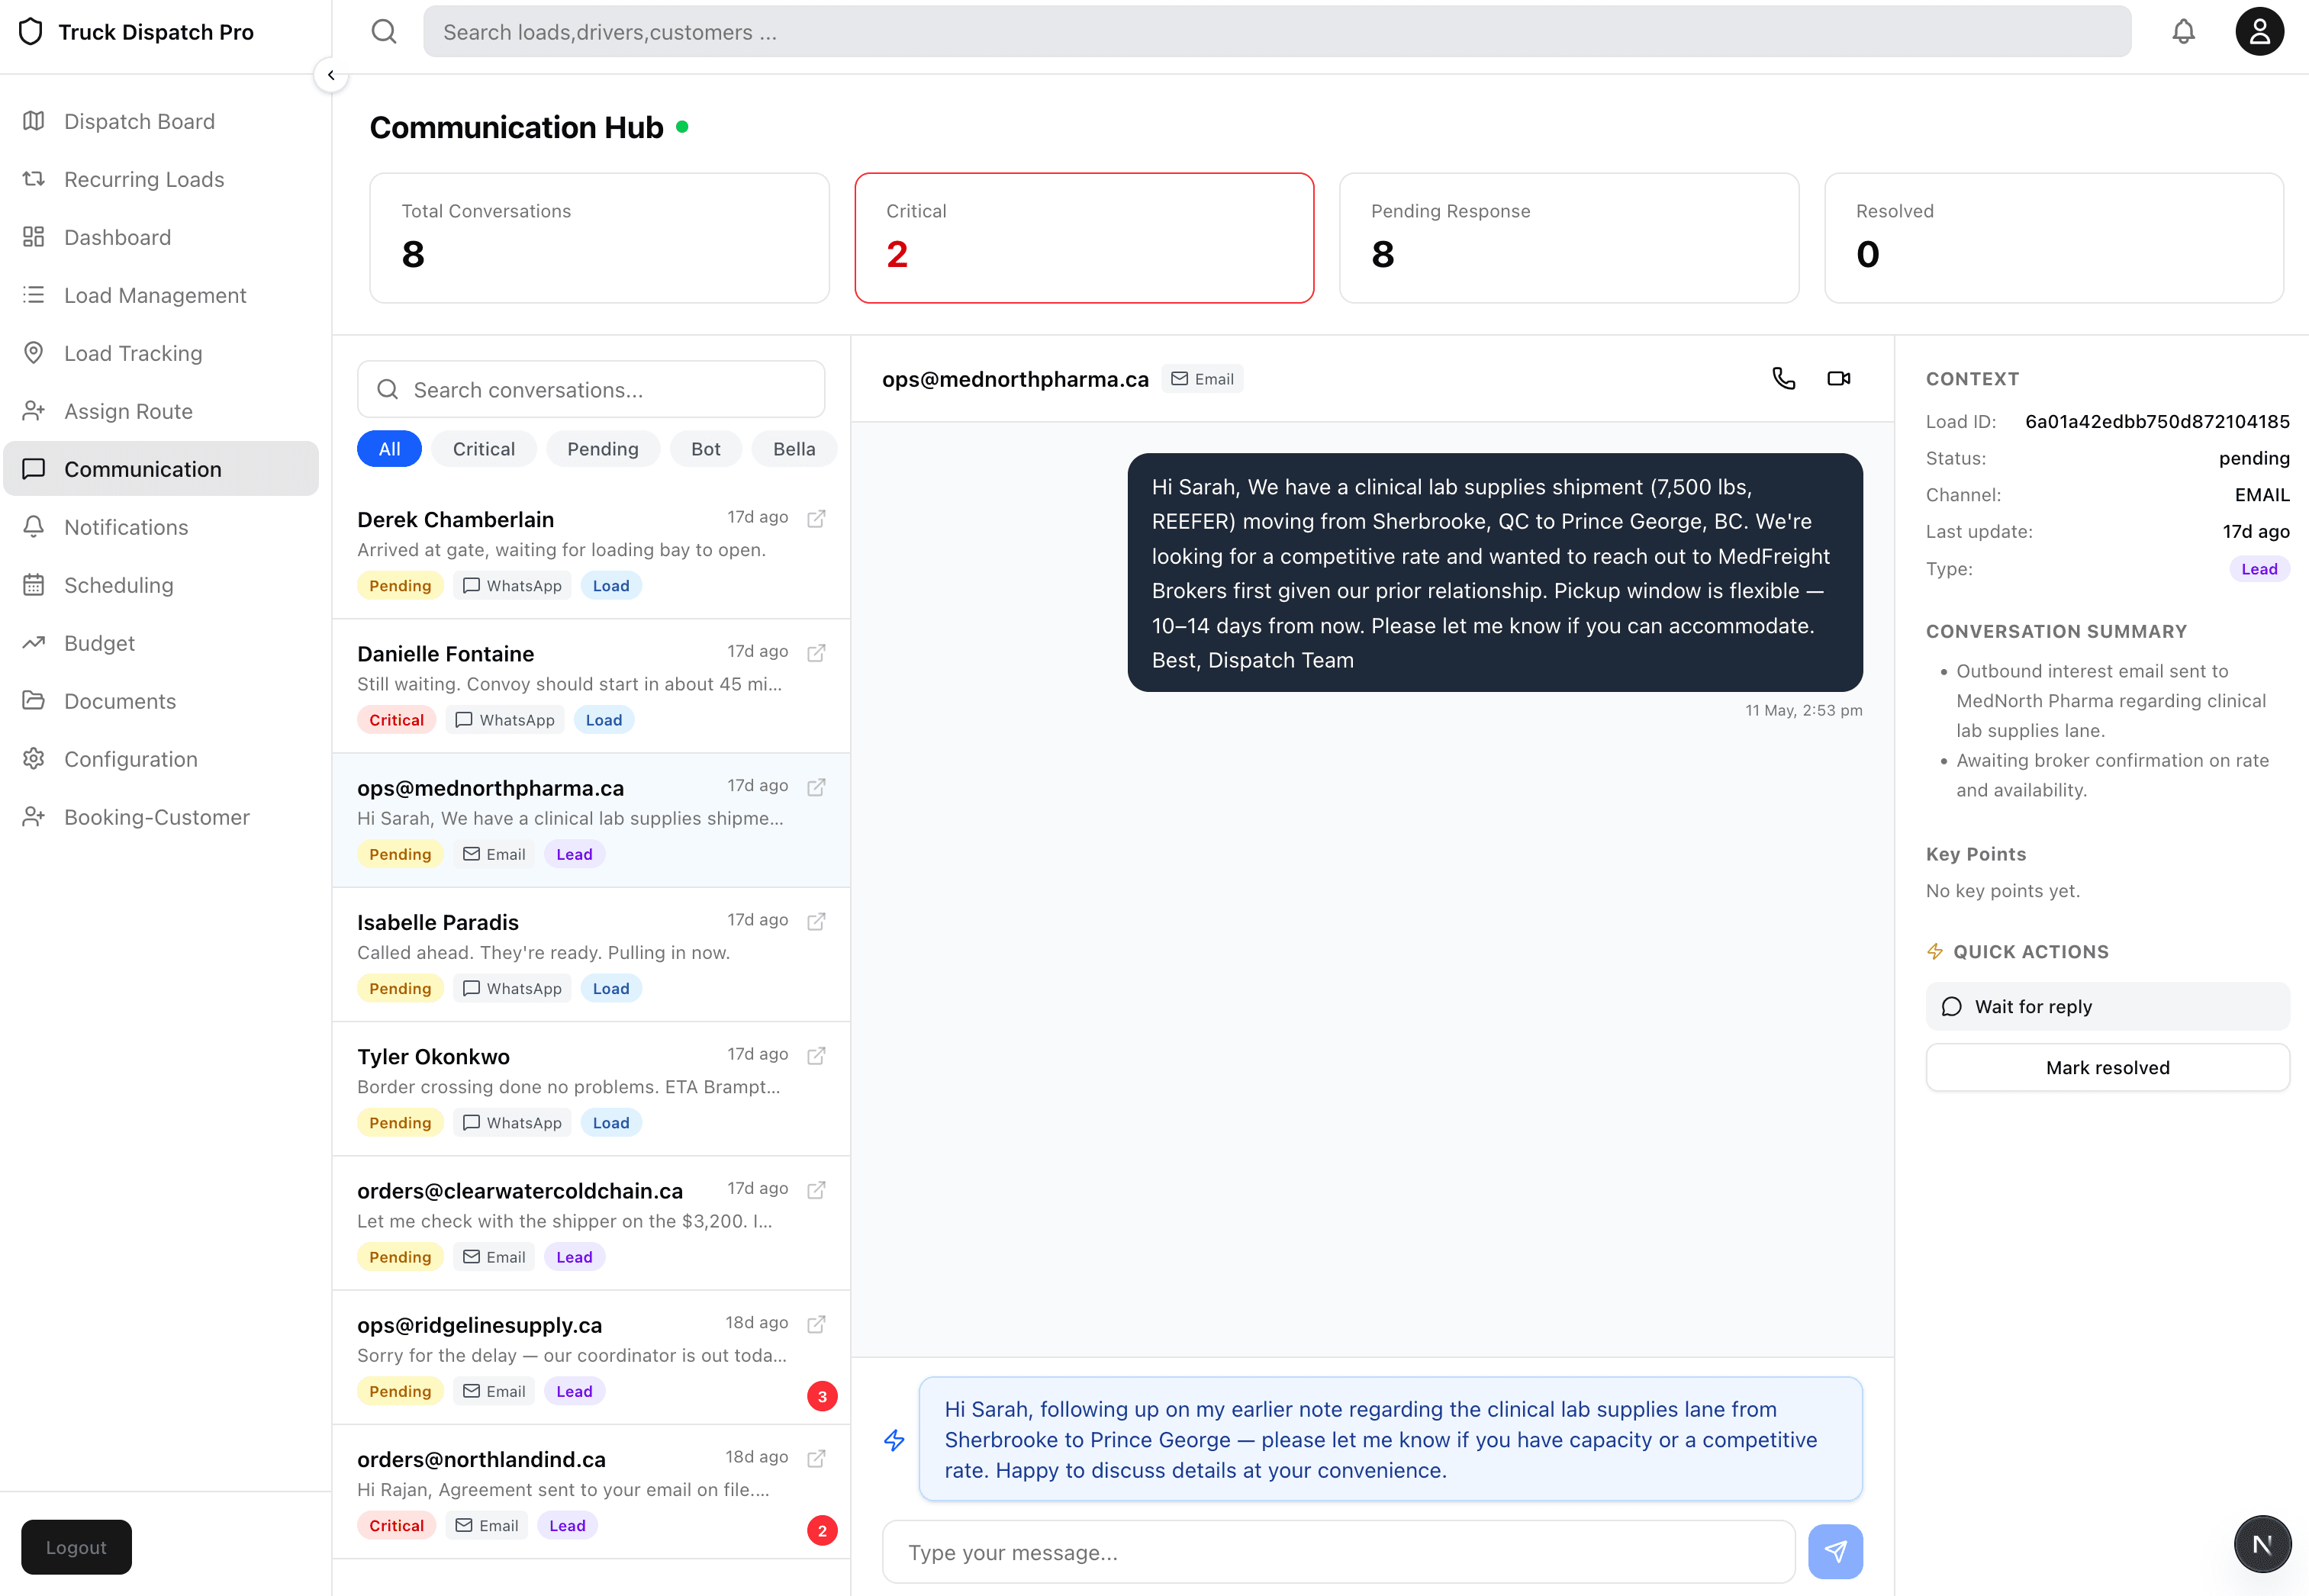Screen dimensions: 2309x1596
Task: Focus the Search loads, drivers, customers field
Action: 1276,32
